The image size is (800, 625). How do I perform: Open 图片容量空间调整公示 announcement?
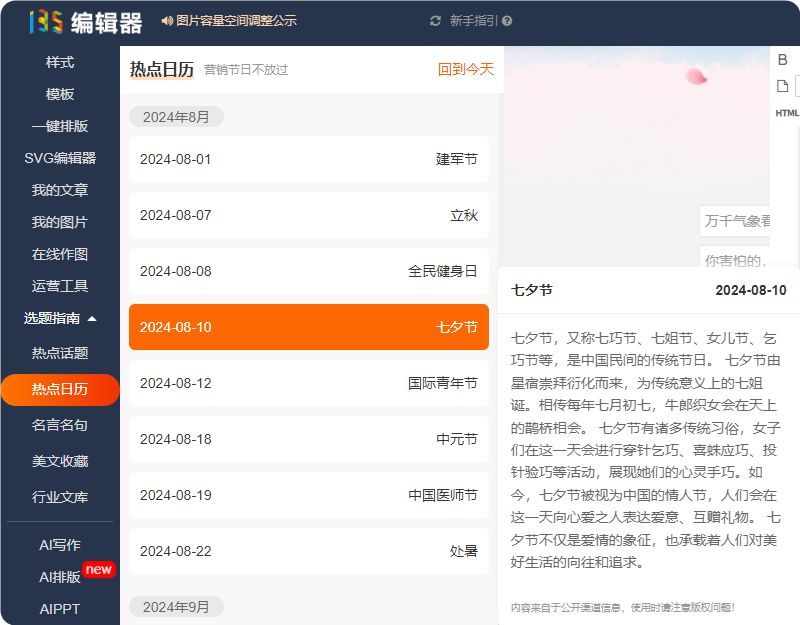pyautogui.click(x=236, y=21)
